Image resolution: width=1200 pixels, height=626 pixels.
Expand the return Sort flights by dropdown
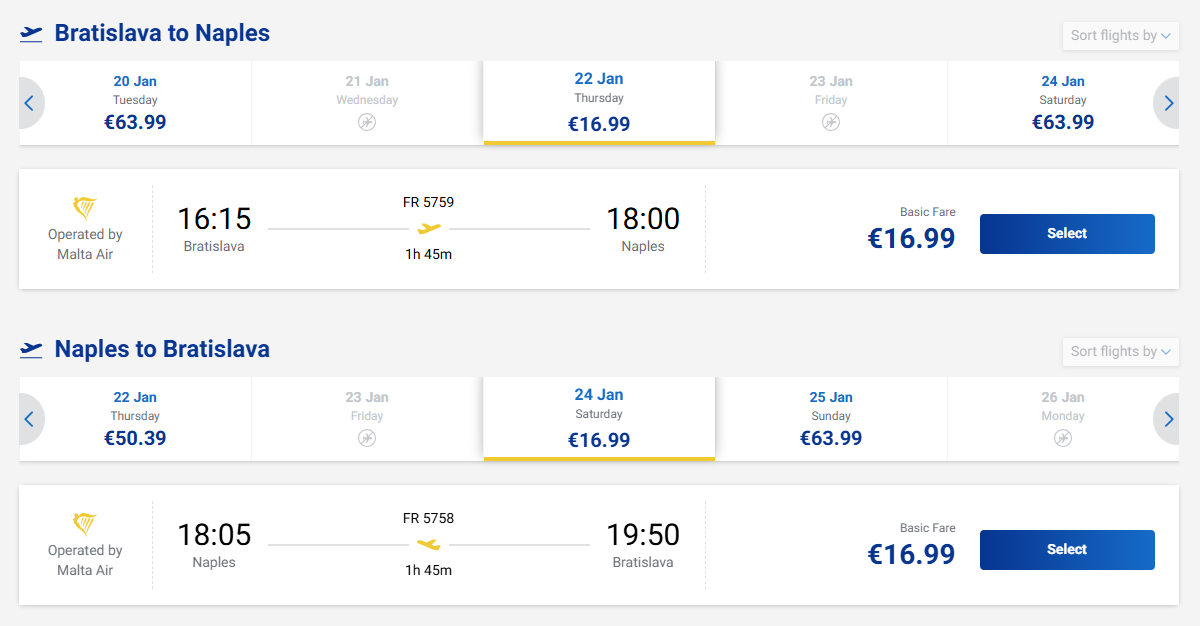(x=1120, y=352)
